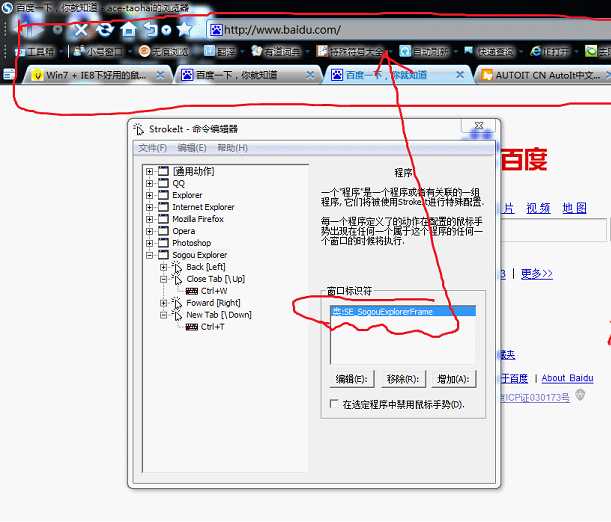The height and width of the screenshot is (522, 611).
Task: Click the 无痕浏览 toolbar item
Action: 164,51
